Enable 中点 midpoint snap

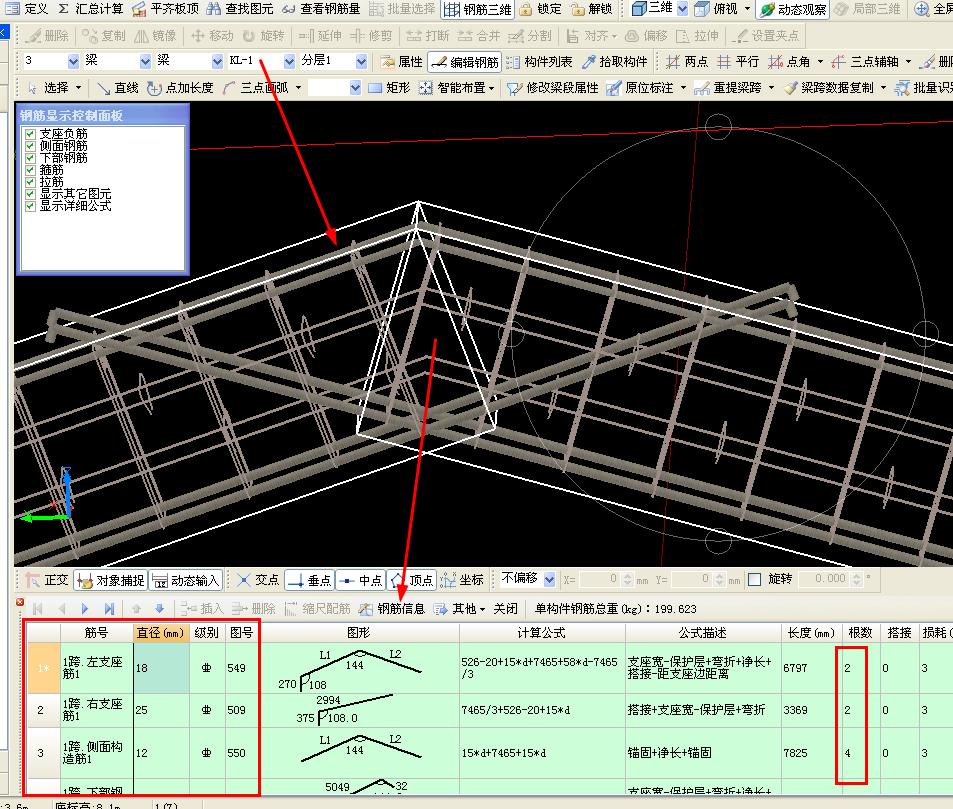360,580
